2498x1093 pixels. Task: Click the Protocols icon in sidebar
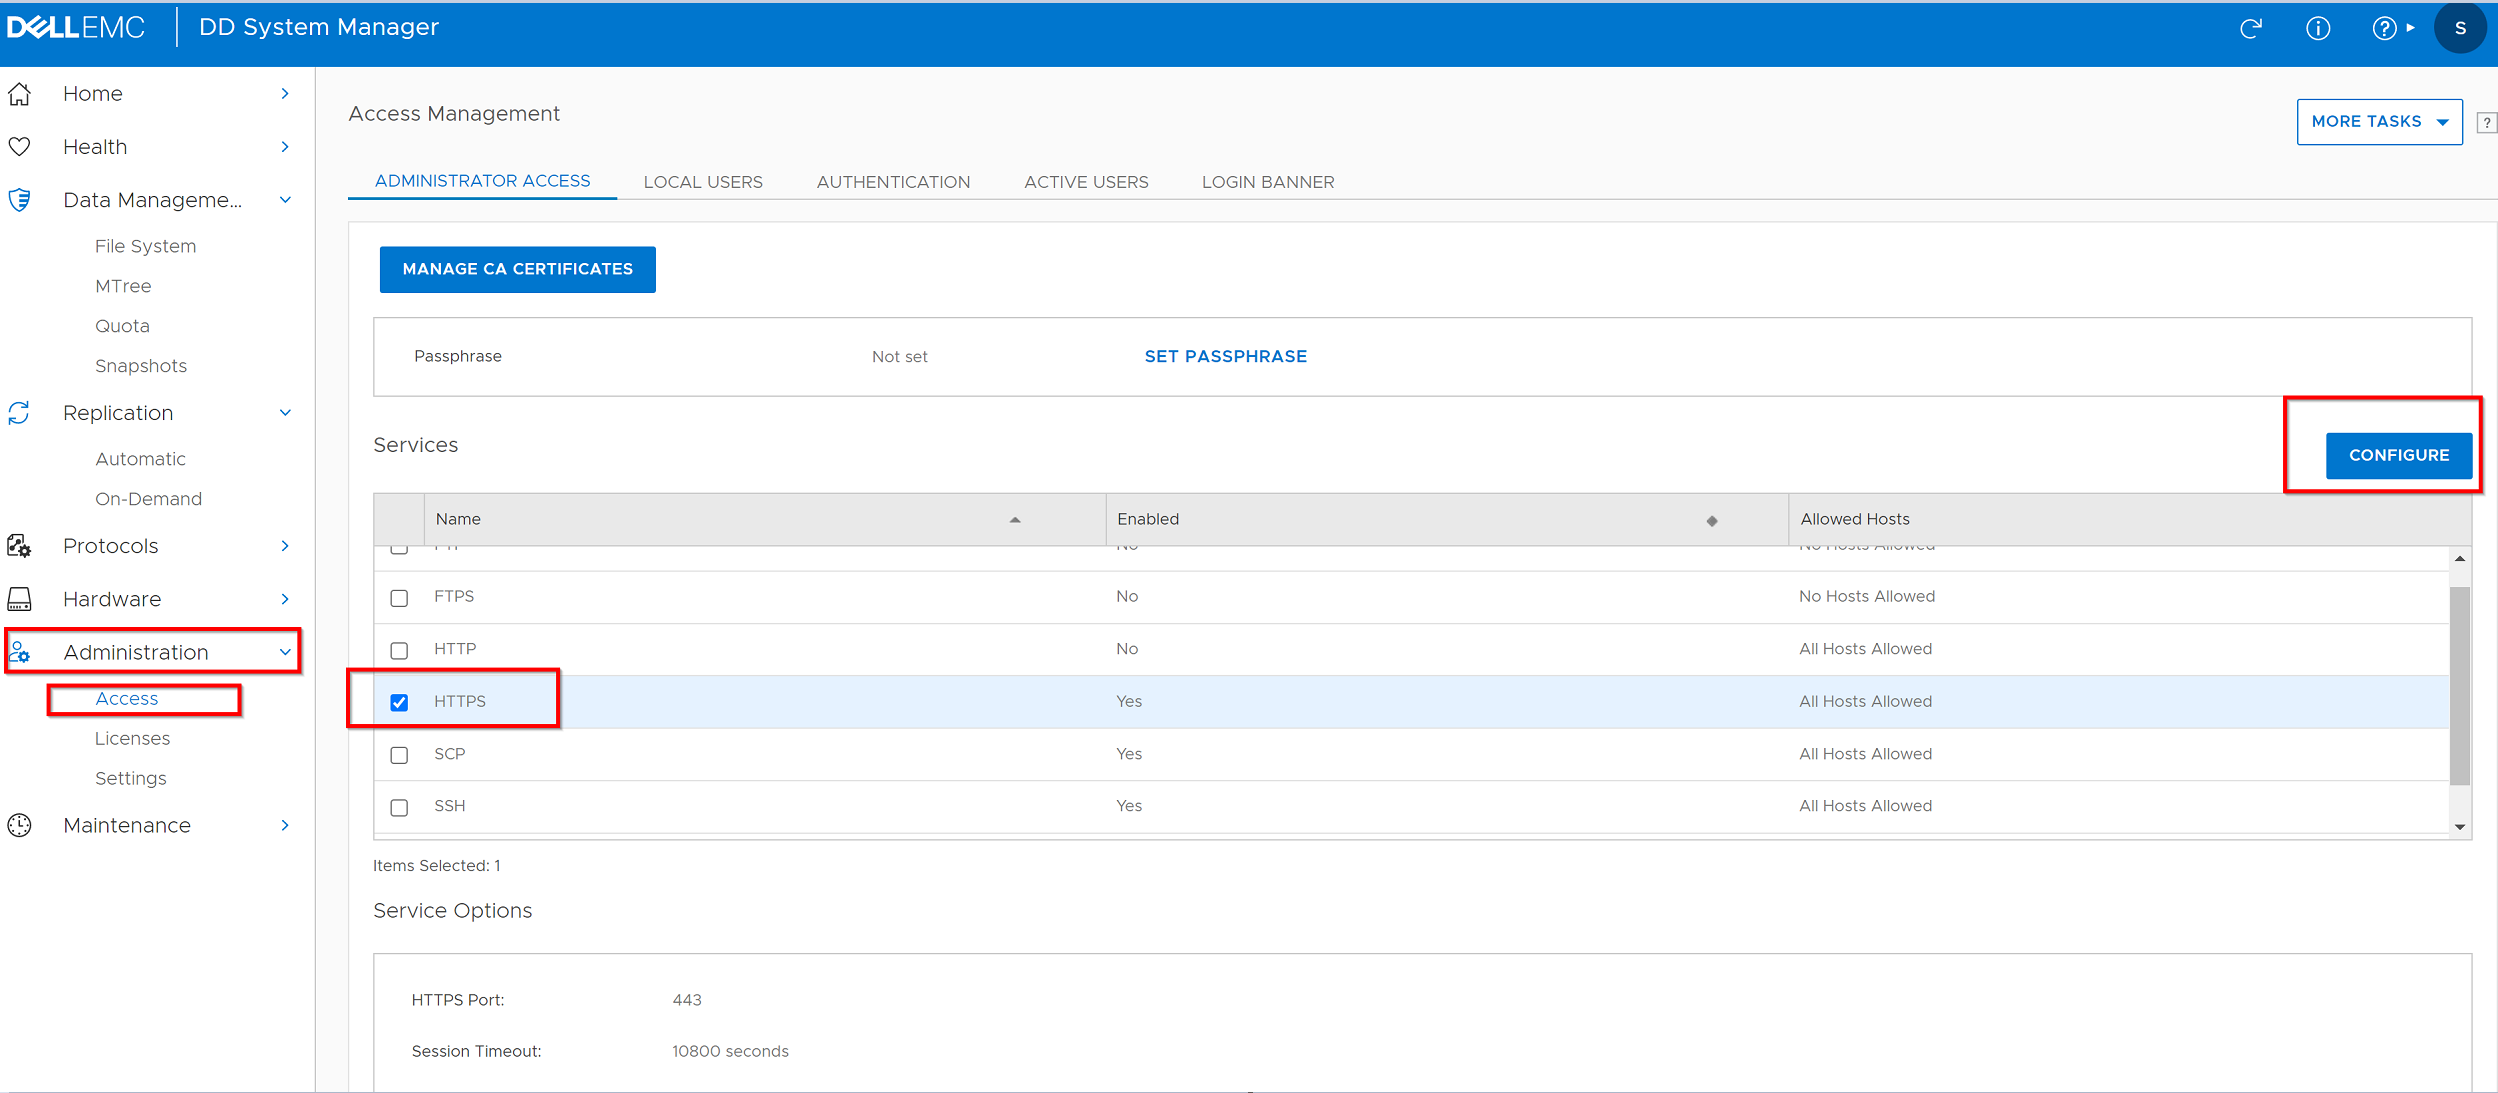pyautogui.click(x=19, y=546)
